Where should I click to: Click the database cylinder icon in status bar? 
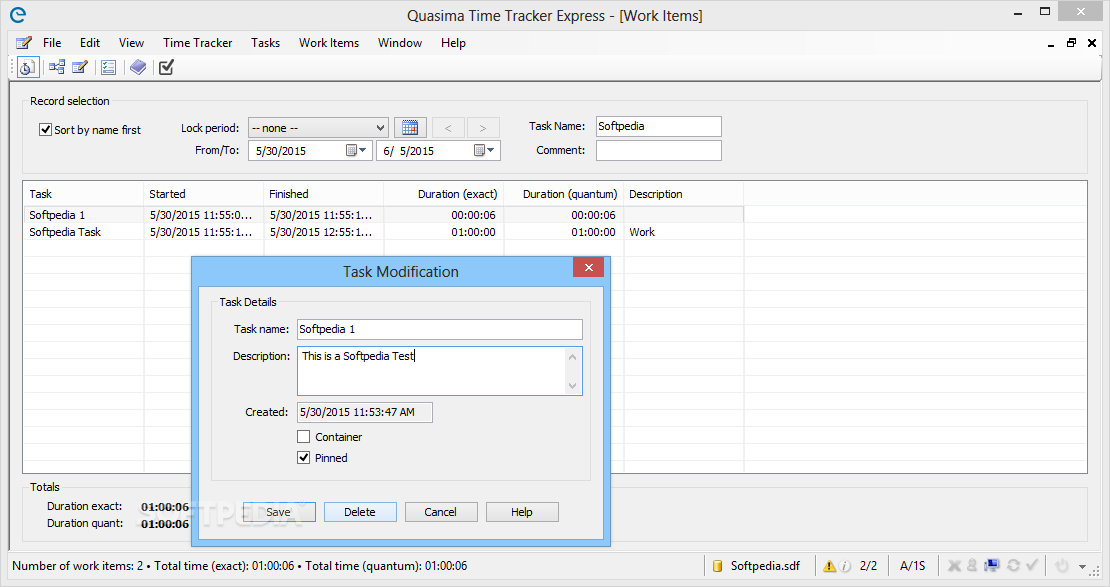[717, 566]
